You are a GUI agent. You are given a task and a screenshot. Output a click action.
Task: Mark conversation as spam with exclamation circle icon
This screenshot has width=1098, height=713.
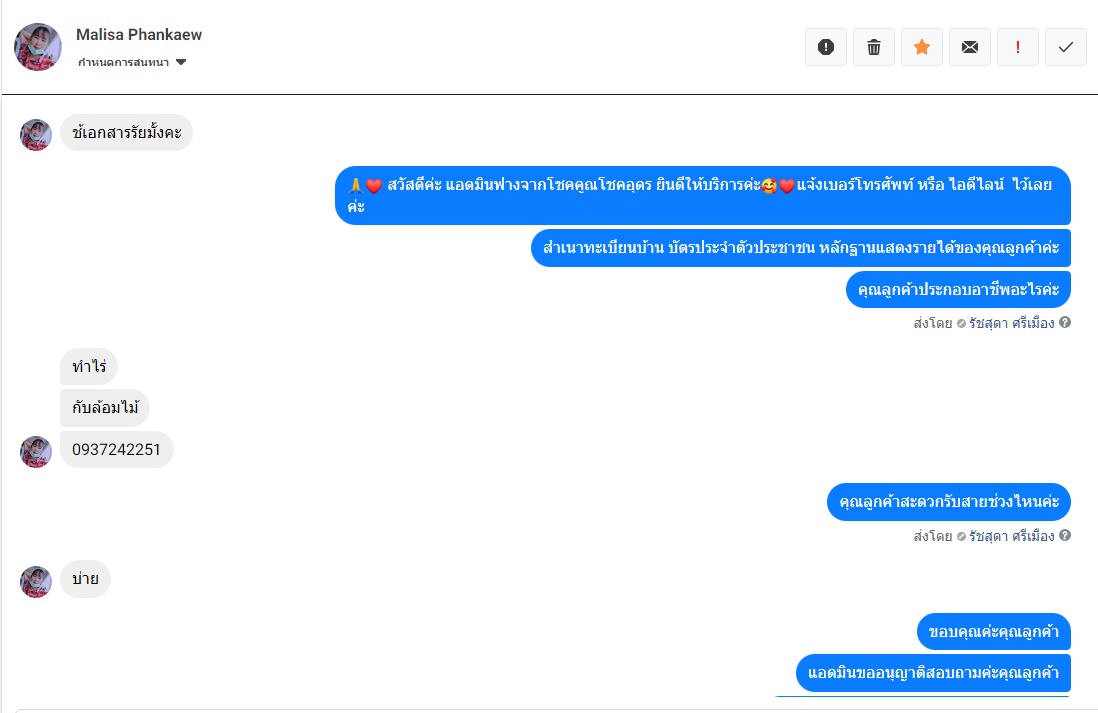coord(826,47)
